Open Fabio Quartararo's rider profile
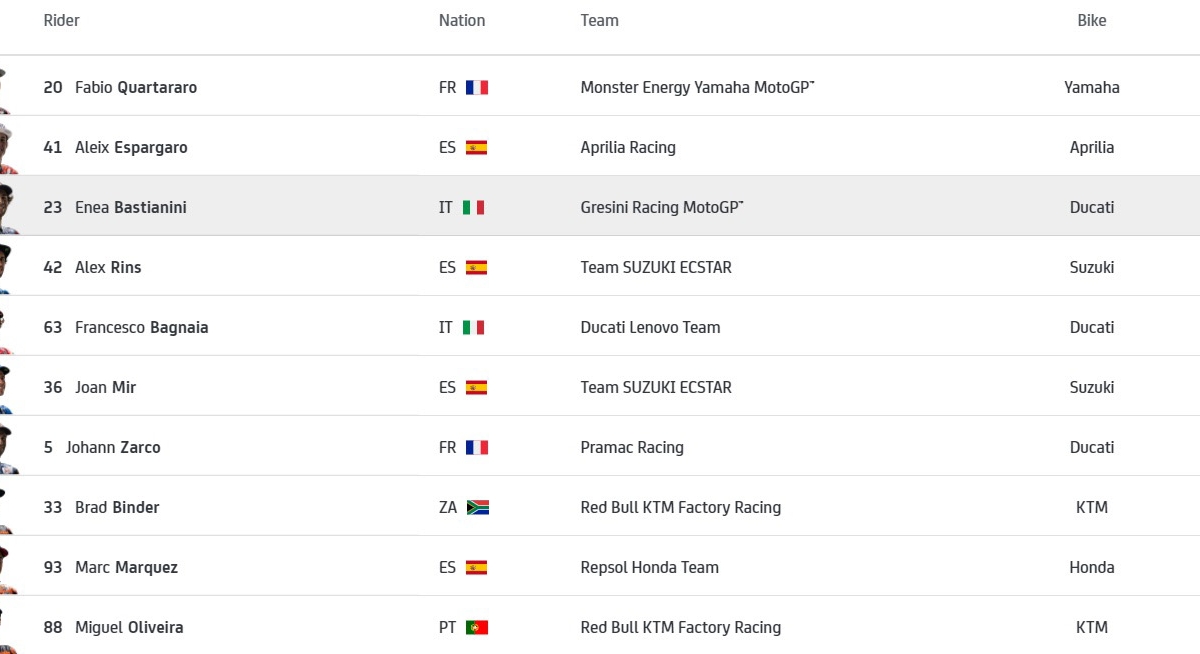Screen dimensions: 1200x654 (135, 88)
